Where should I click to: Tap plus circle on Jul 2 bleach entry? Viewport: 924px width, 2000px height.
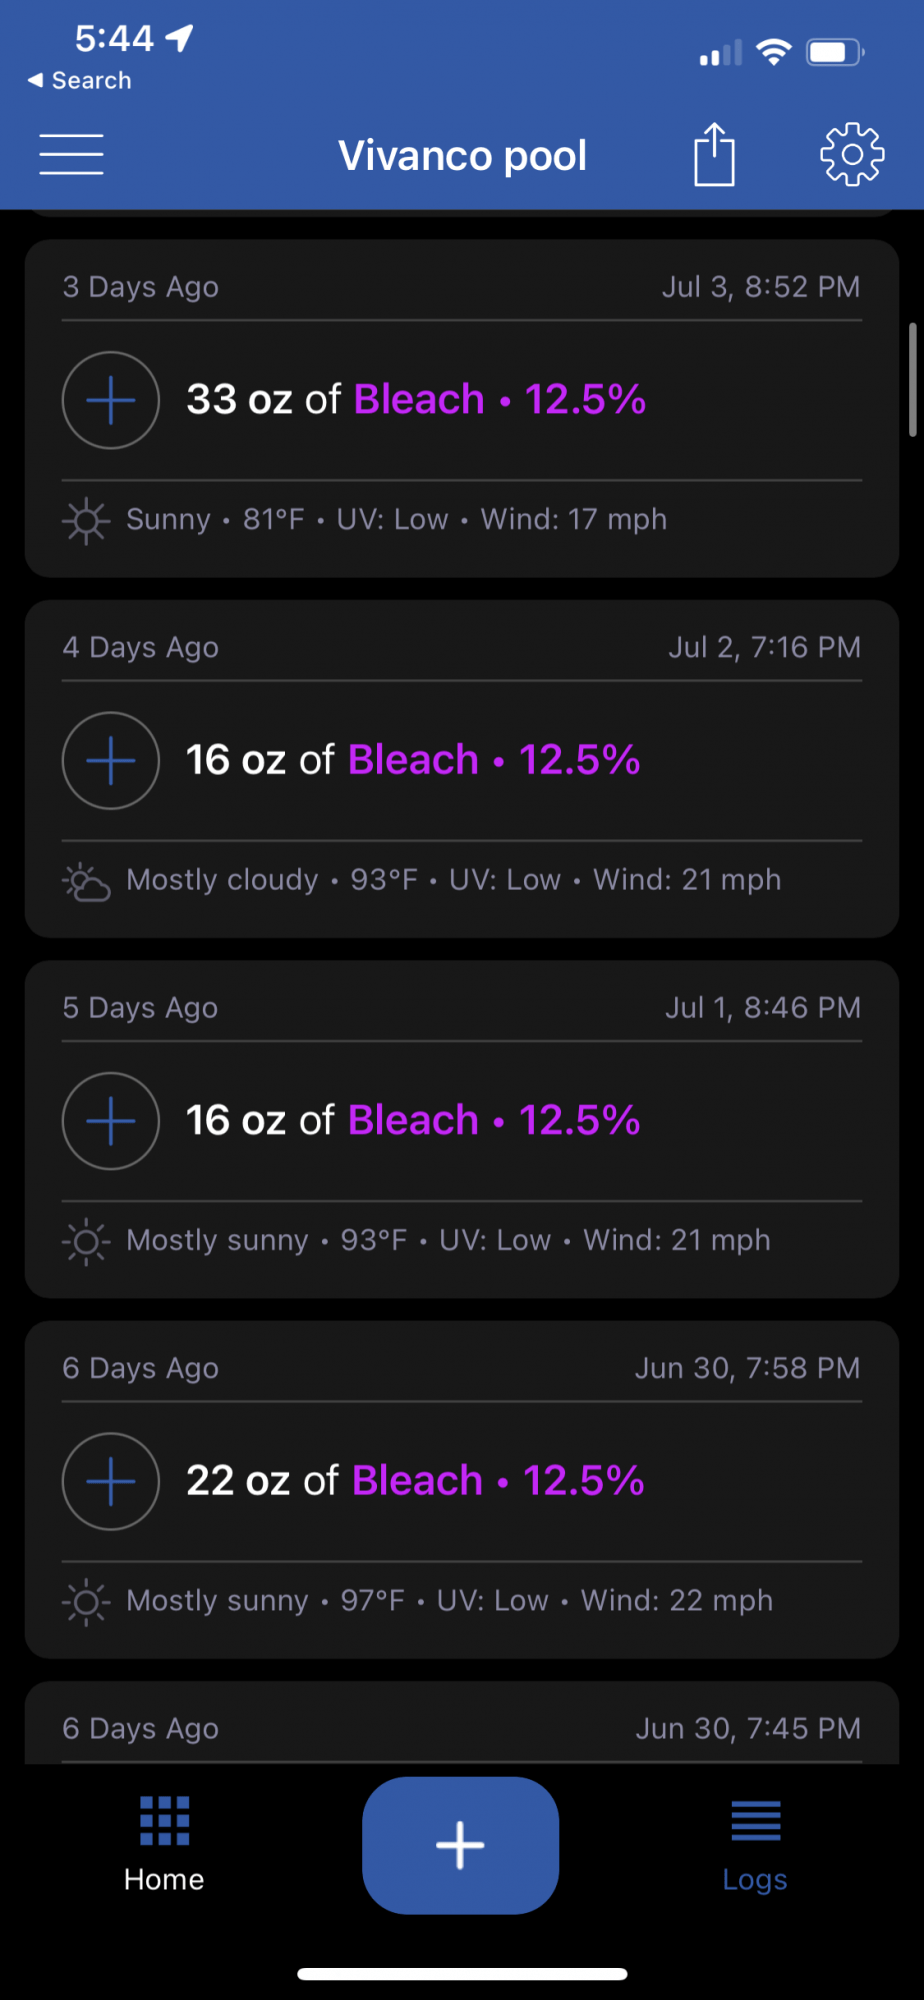point(111,760)
